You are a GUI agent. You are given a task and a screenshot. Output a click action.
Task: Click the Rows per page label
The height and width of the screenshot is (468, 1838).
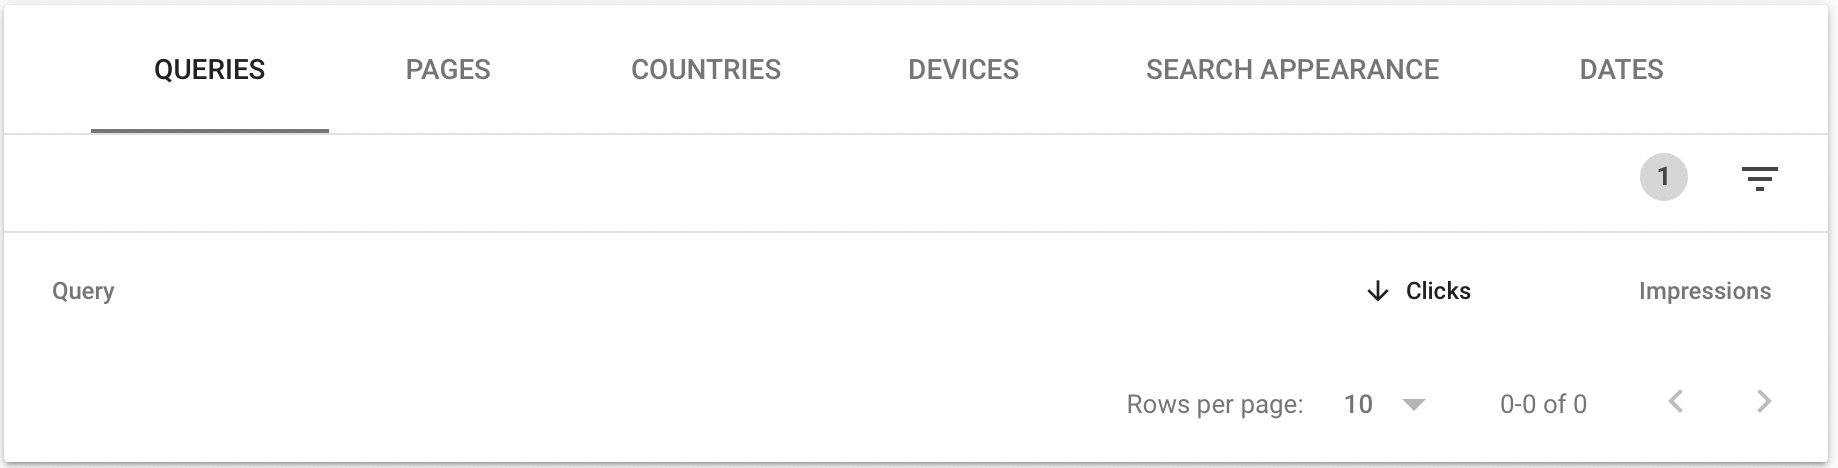click(x=1215, y=404)
